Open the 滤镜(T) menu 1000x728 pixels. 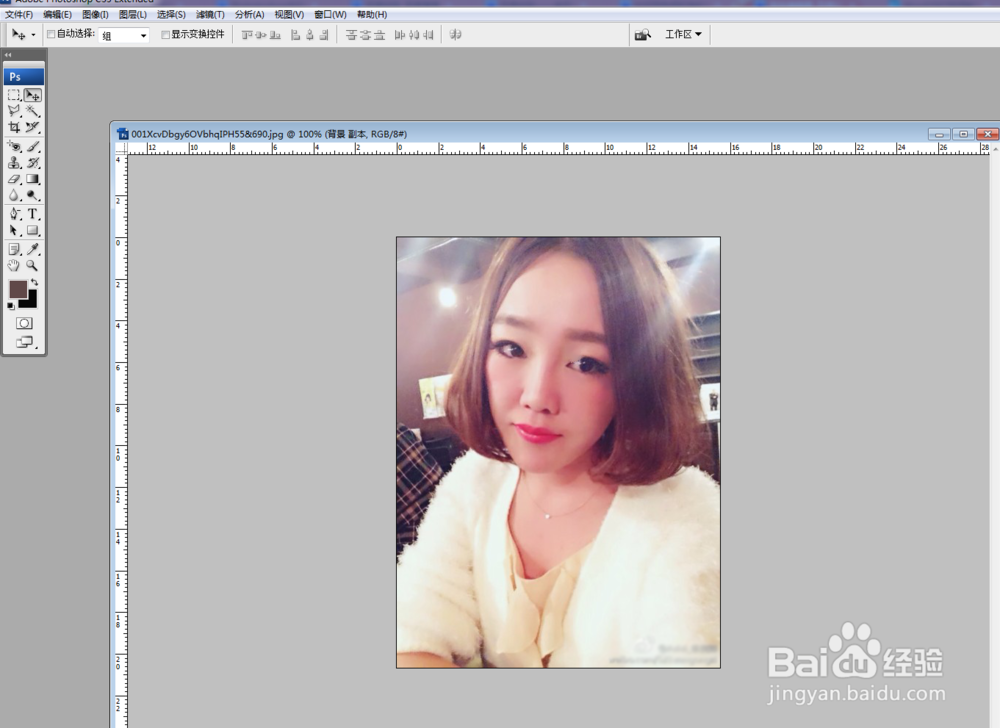(x=210, y=14)
